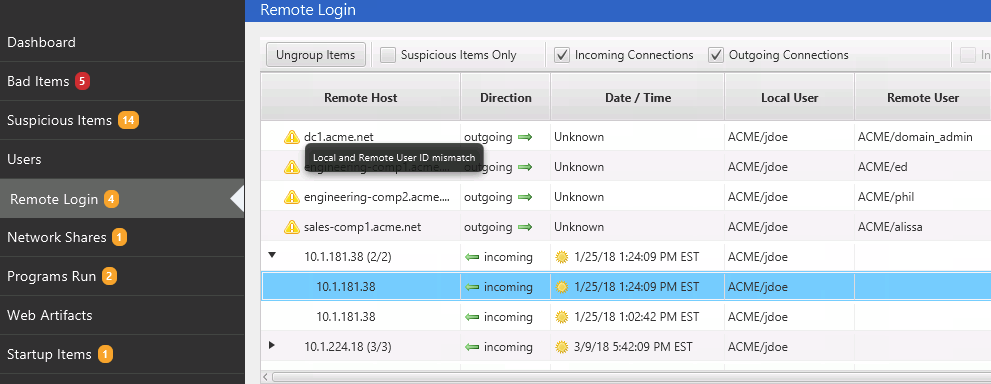Click the Ungroup Items button

point(316,55)
